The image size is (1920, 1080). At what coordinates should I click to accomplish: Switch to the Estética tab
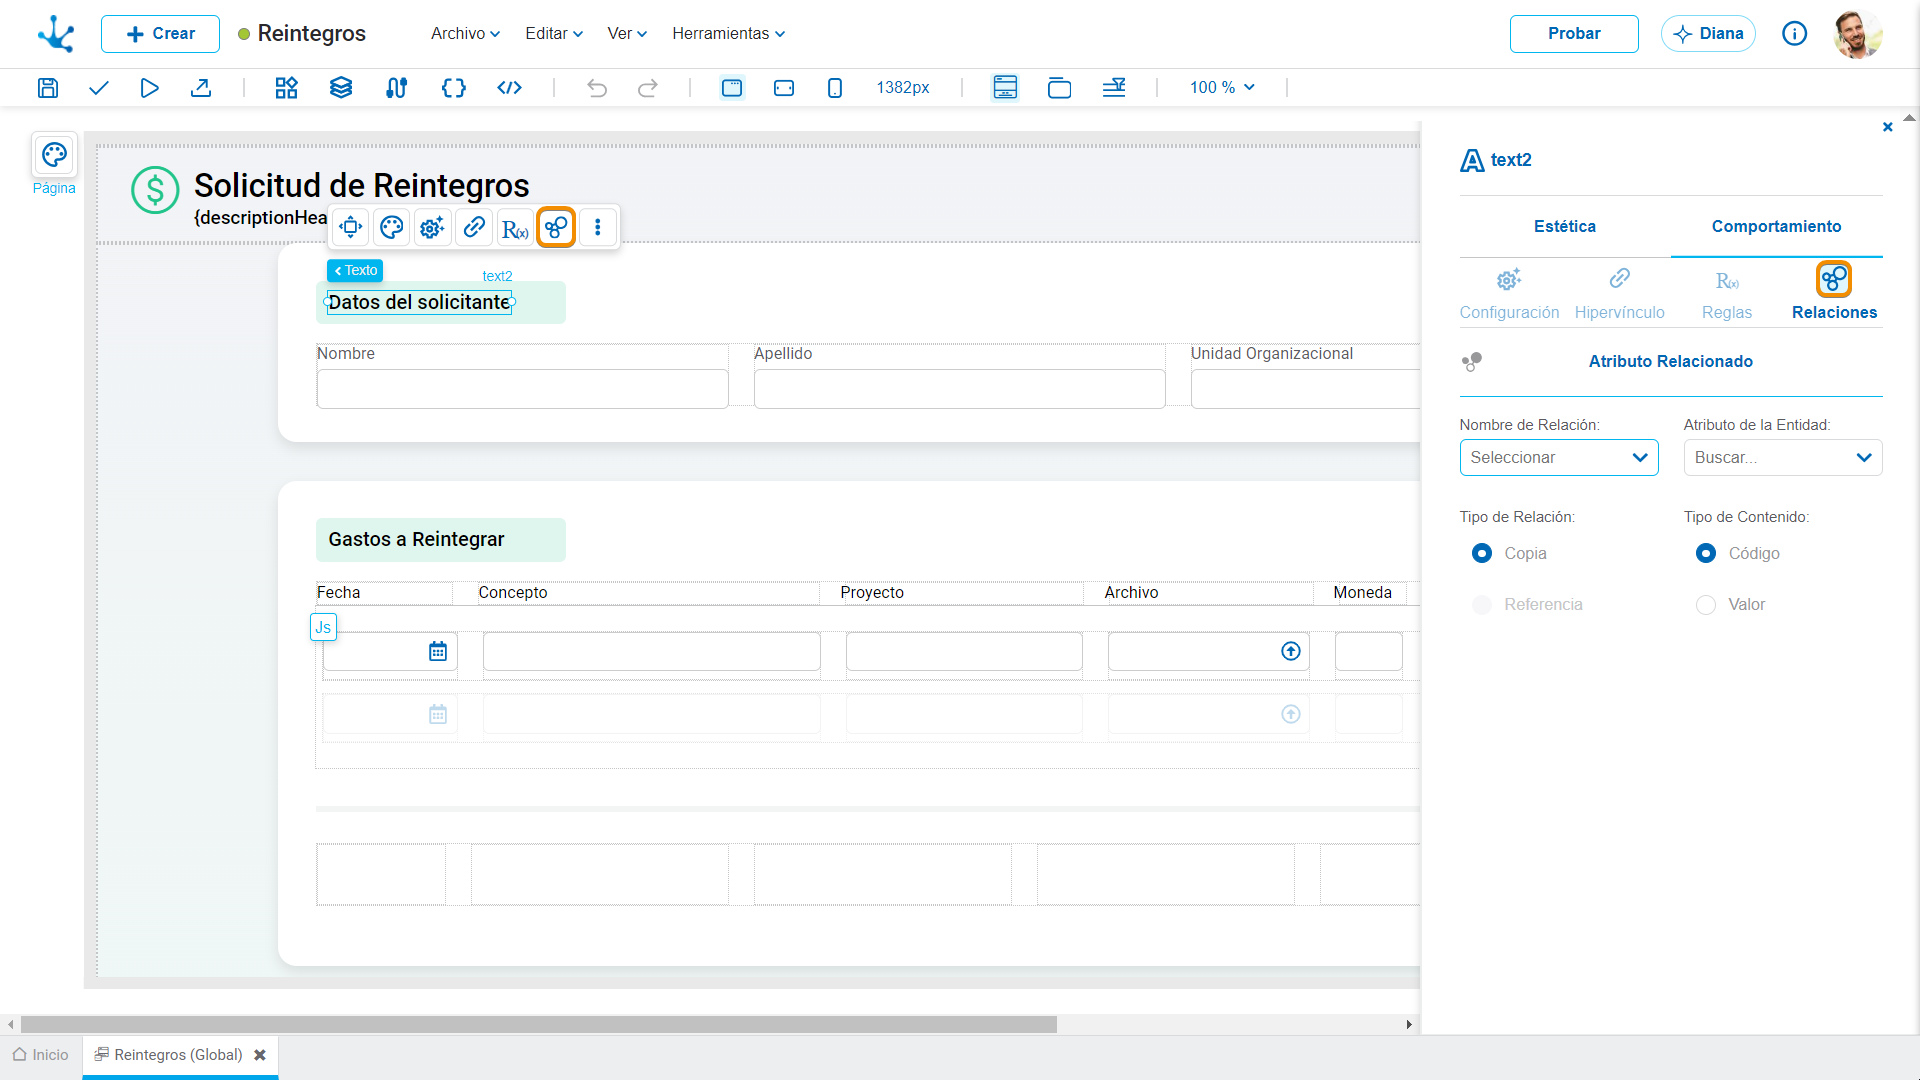1565,227
